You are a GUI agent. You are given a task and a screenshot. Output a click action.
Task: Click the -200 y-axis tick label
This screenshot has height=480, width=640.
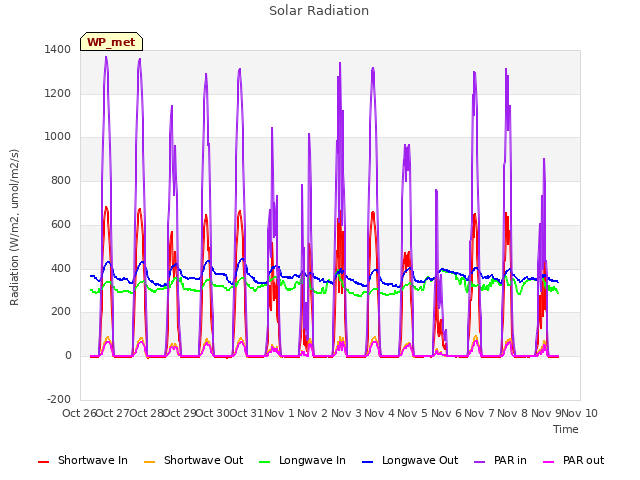pos(59,399)
